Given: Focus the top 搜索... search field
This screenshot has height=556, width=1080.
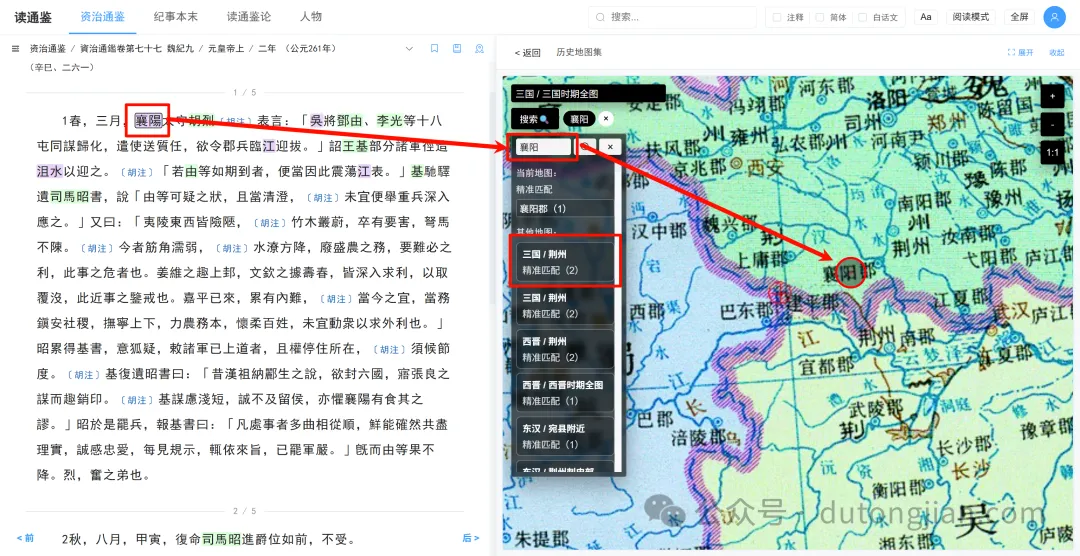Looking at the screenshot, I should coord(672,17).
